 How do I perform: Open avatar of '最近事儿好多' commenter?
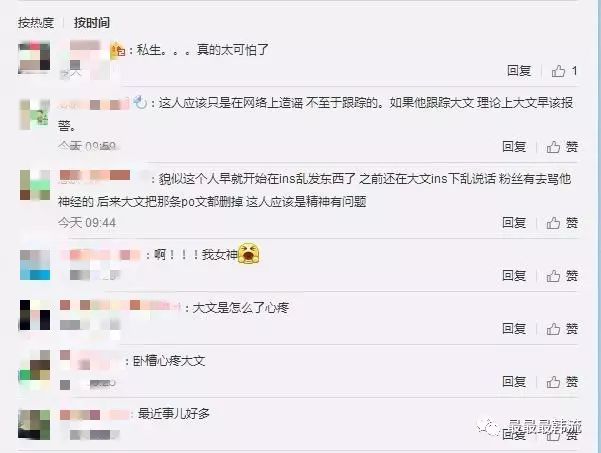point(34,424)
